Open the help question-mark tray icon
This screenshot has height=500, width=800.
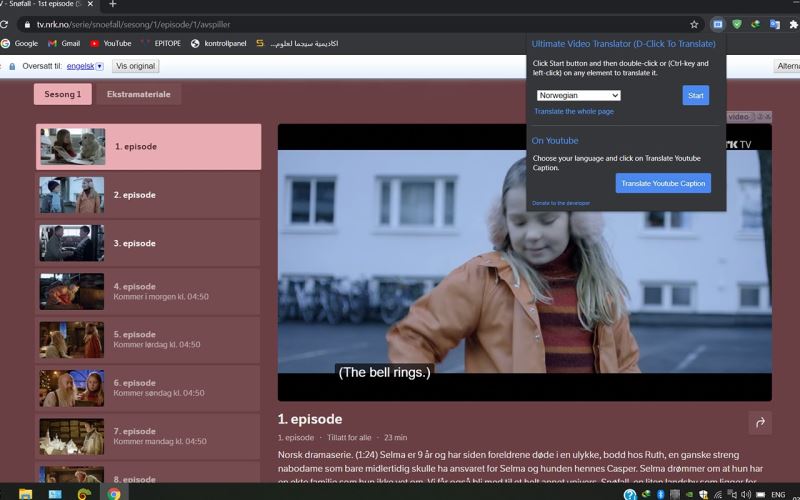coord(630,494)
